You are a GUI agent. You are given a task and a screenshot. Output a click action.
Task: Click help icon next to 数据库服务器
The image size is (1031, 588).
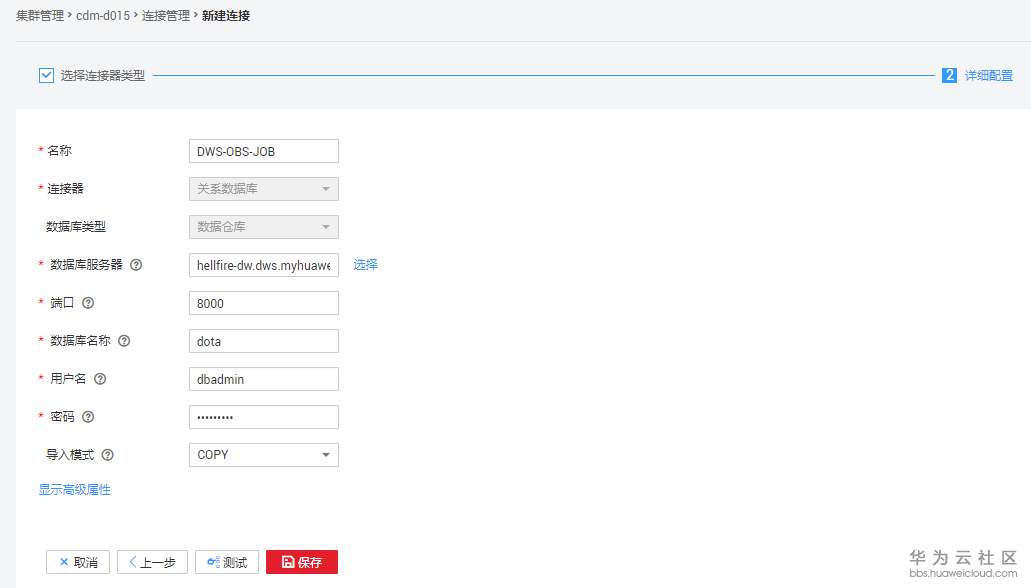[136, 264]
